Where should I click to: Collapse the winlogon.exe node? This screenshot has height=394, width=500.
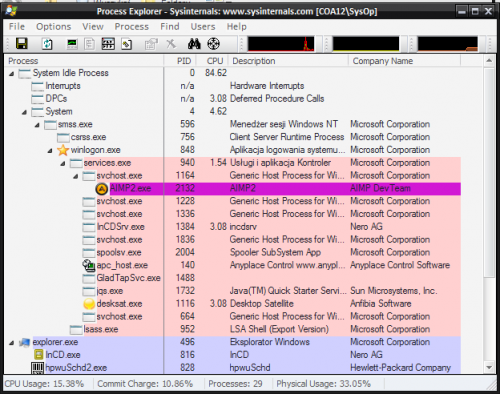pos(50,151)
